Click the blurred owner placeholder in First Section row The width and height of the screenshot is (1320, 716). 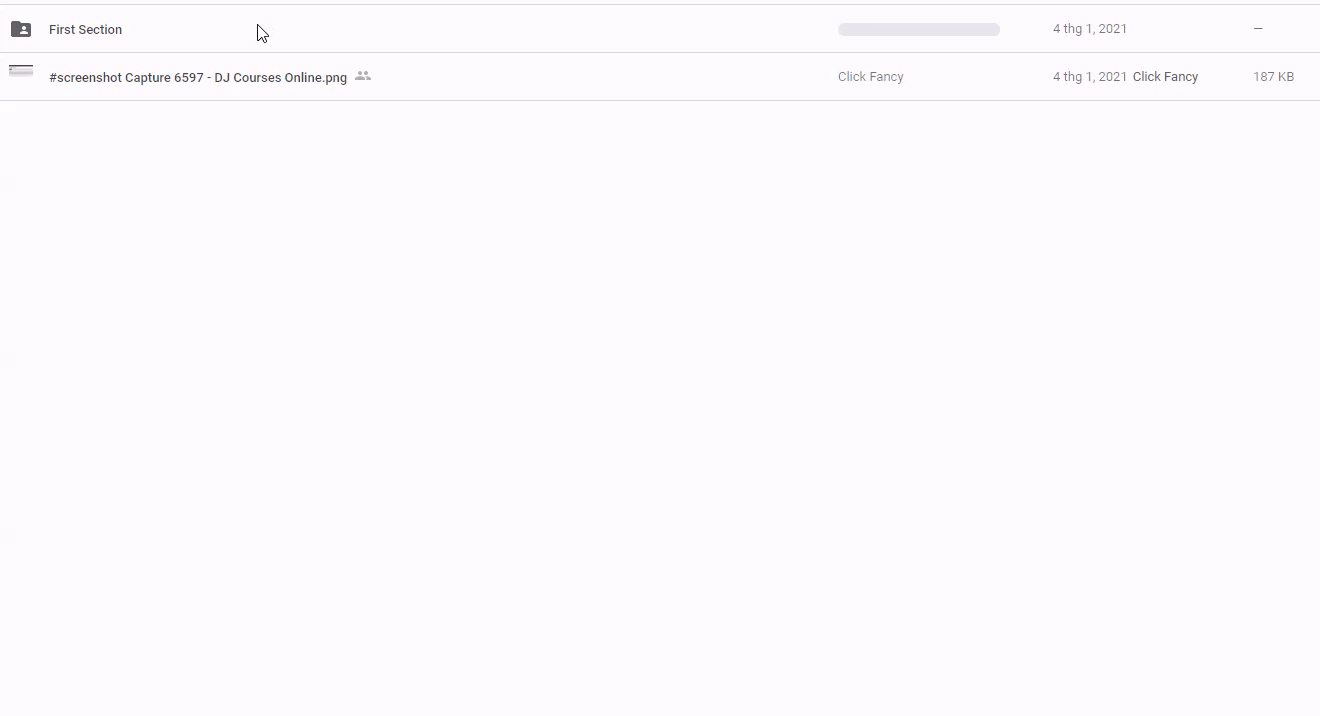click(918, 30)
